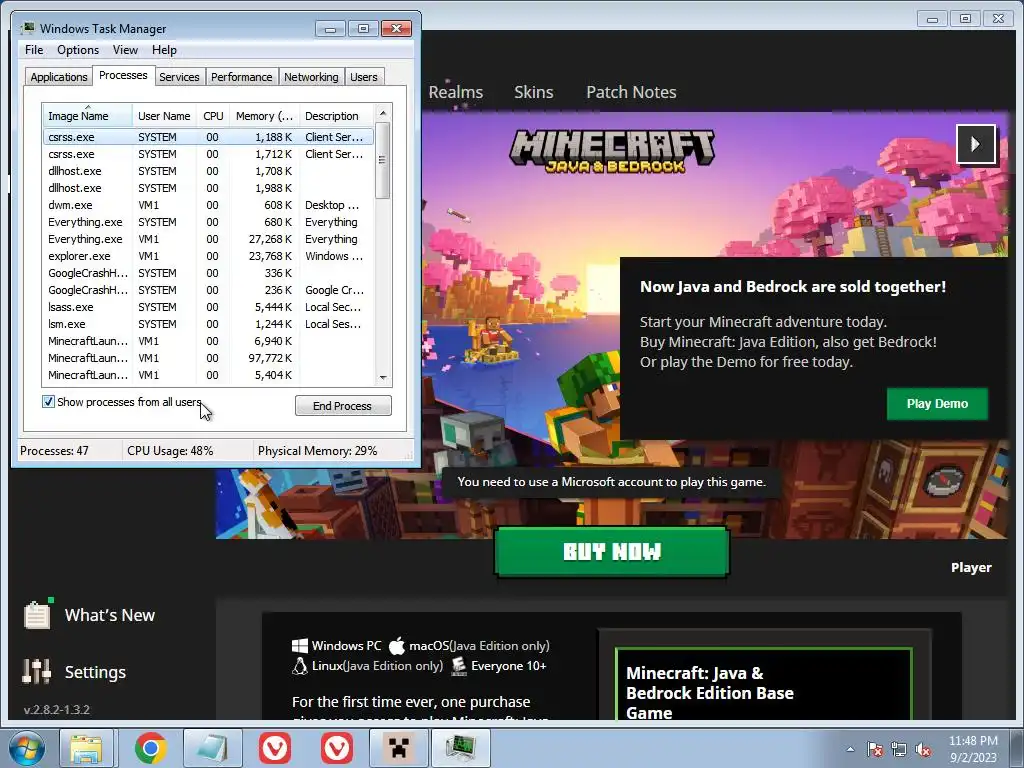Image resolution: width=1024 pixels, height=768 pixels.
Task: Select csrss.exe row using 1,712 K
Action: click(208, 154)
